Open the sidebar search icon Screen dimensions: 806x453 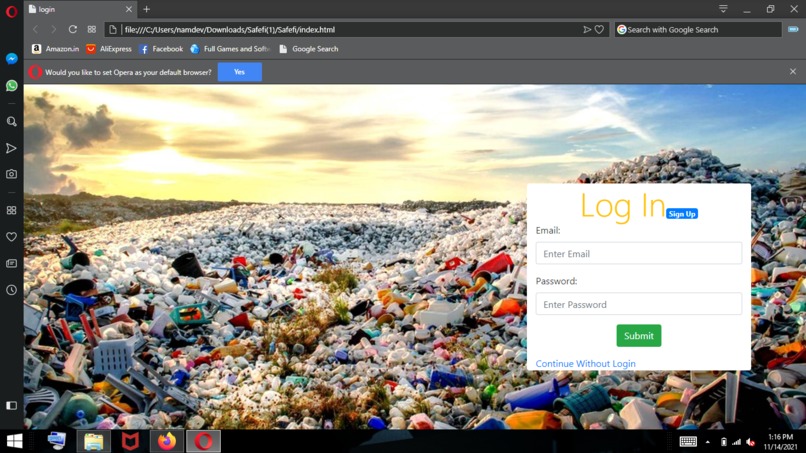[11, 122]
